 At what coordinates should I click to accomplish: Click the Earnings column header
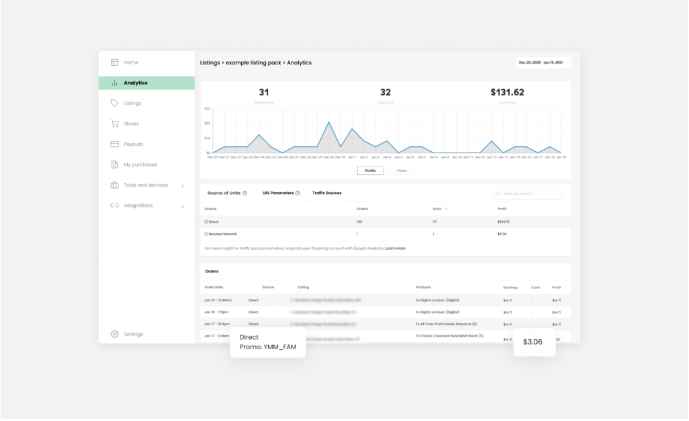(510, 287)
